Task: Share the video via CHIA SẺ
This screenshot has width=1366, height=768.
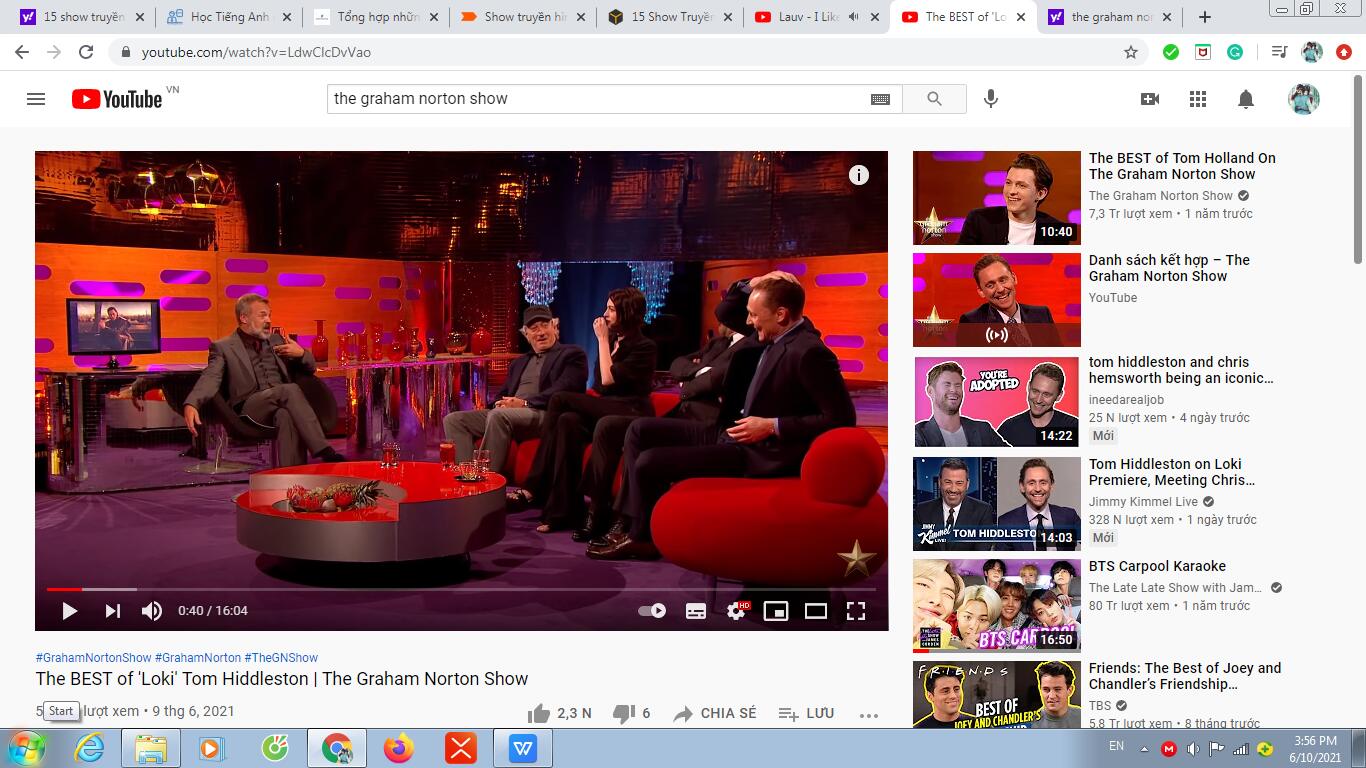Action: click(715, 713)
